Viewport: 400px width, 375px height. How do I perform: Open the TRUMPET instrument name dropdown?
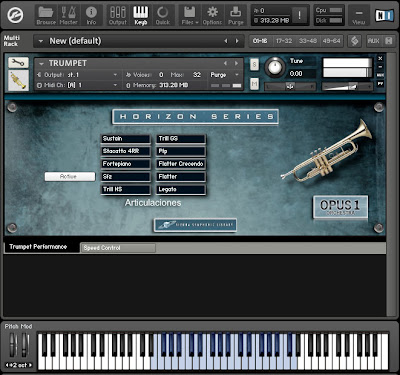[41, 63]
